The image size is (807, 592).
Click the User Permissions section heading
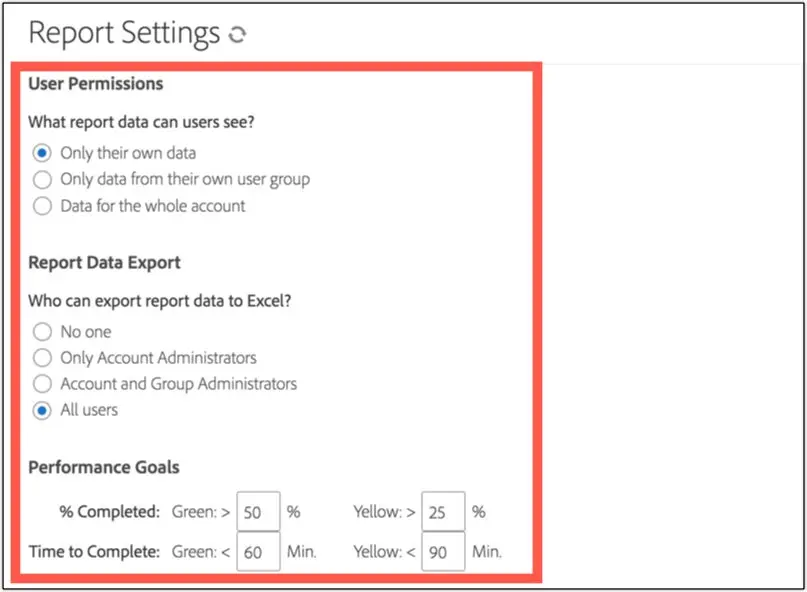[x=96, y=84]
